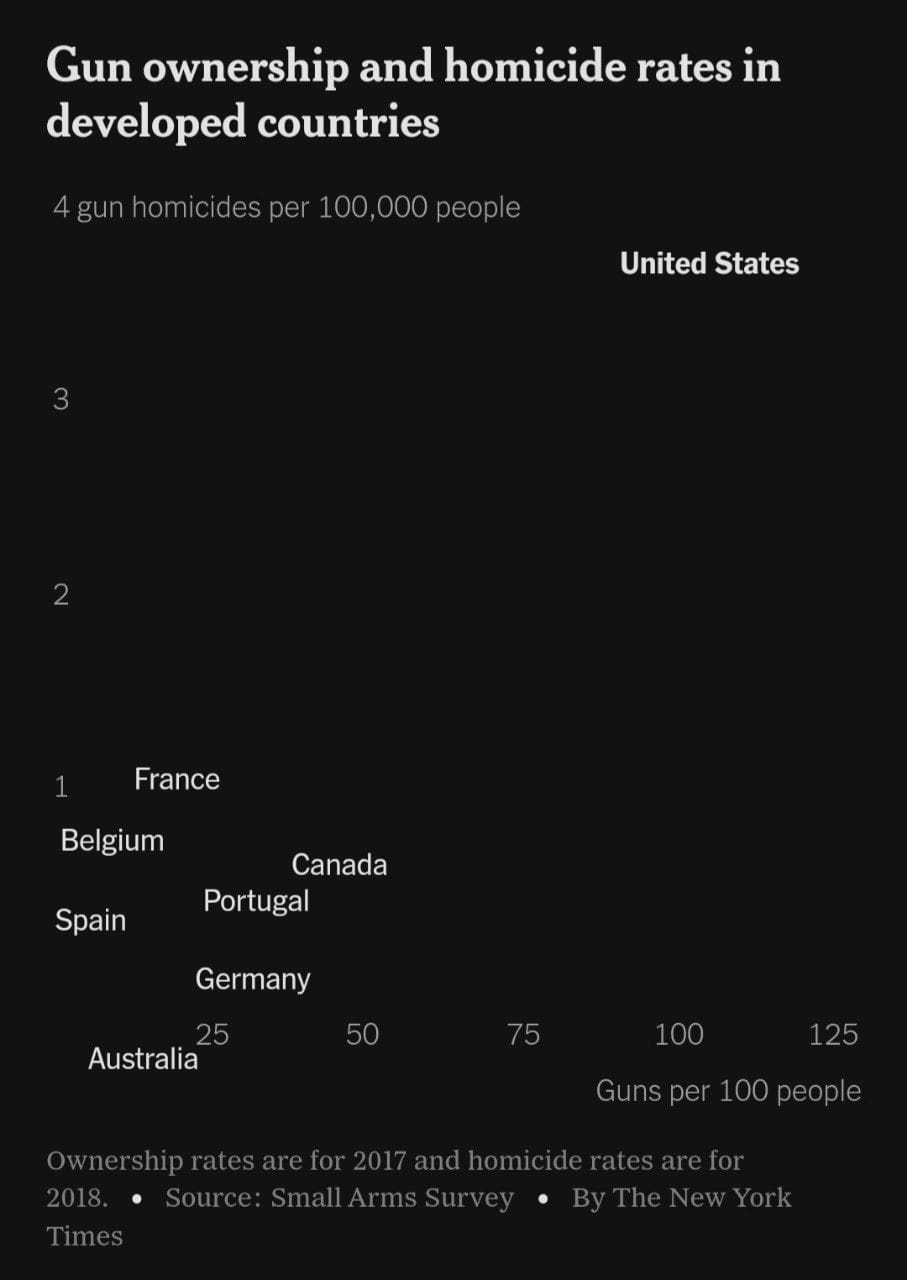This screenshot has height=1280, width=907.
Task: Click the United States data label
Action: pyautogui.click(x=709, y=264)
